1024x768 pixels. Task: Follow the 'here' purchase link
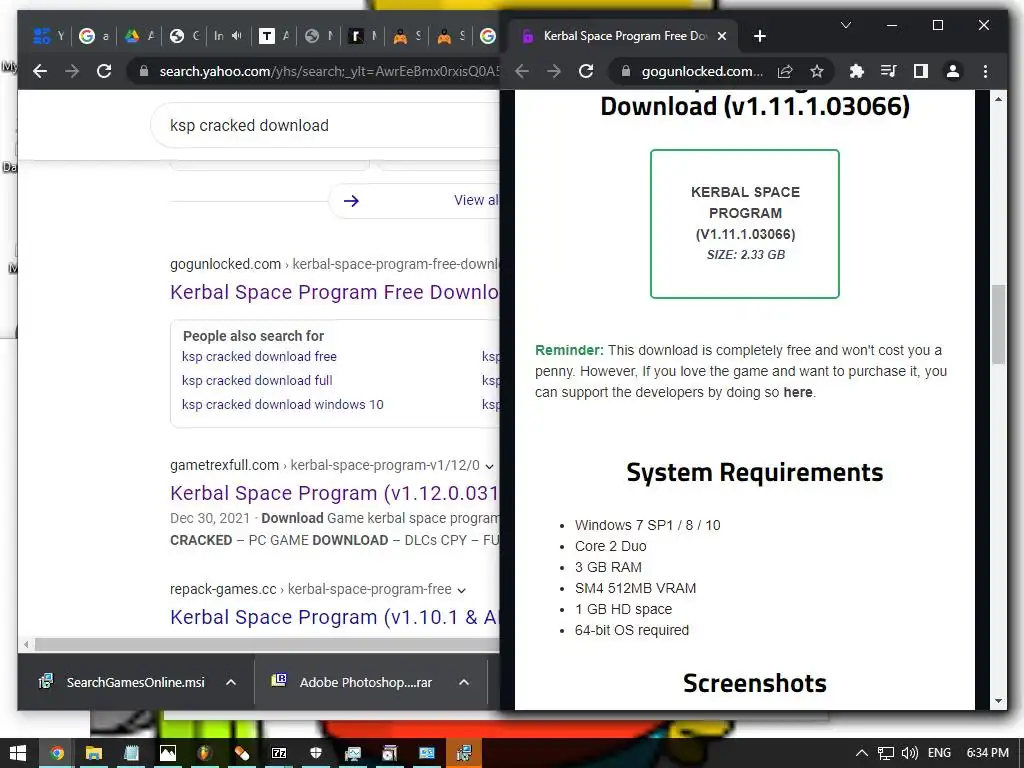[x=797, y=392]
